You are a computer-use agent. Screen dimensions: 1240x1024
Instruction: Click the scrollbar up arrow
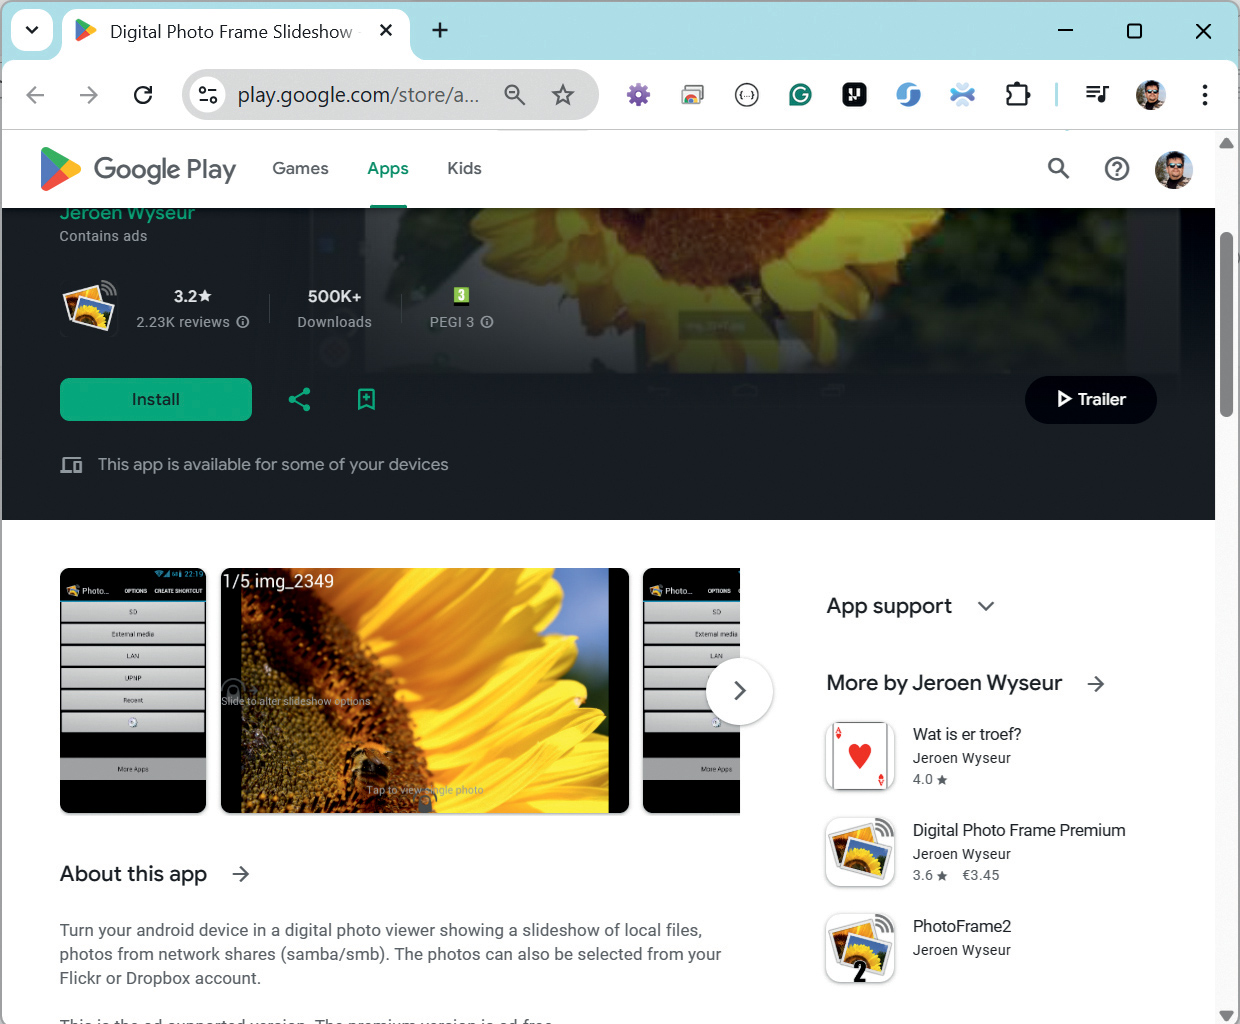point(1227,143)
